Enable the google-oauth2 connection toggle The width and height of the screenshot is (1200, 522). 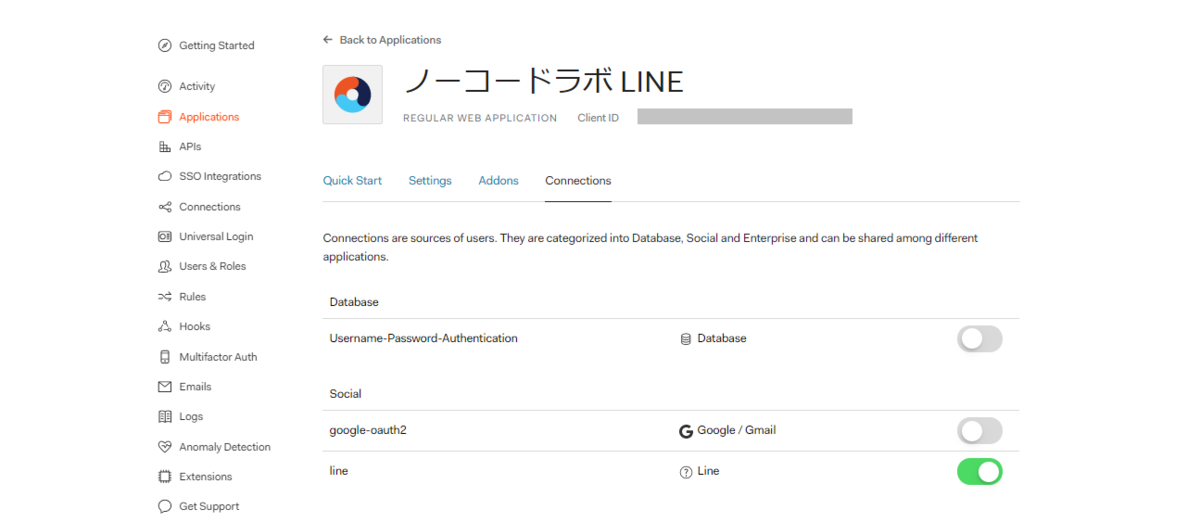click(x=980, y=431)
